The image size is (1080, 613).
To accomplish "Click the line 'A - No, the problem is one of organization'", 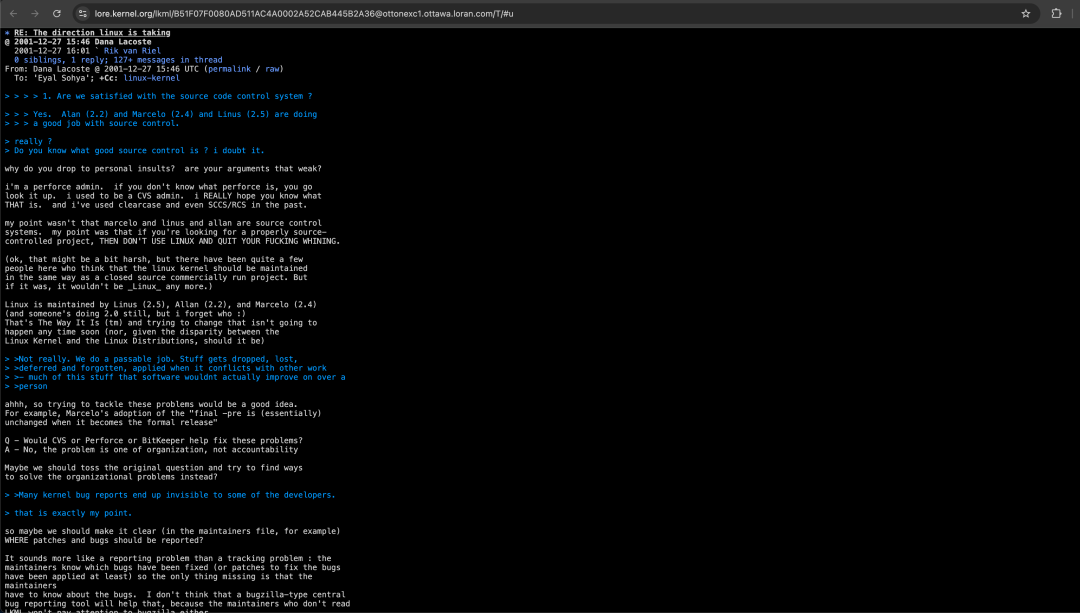I will [152, 450].
